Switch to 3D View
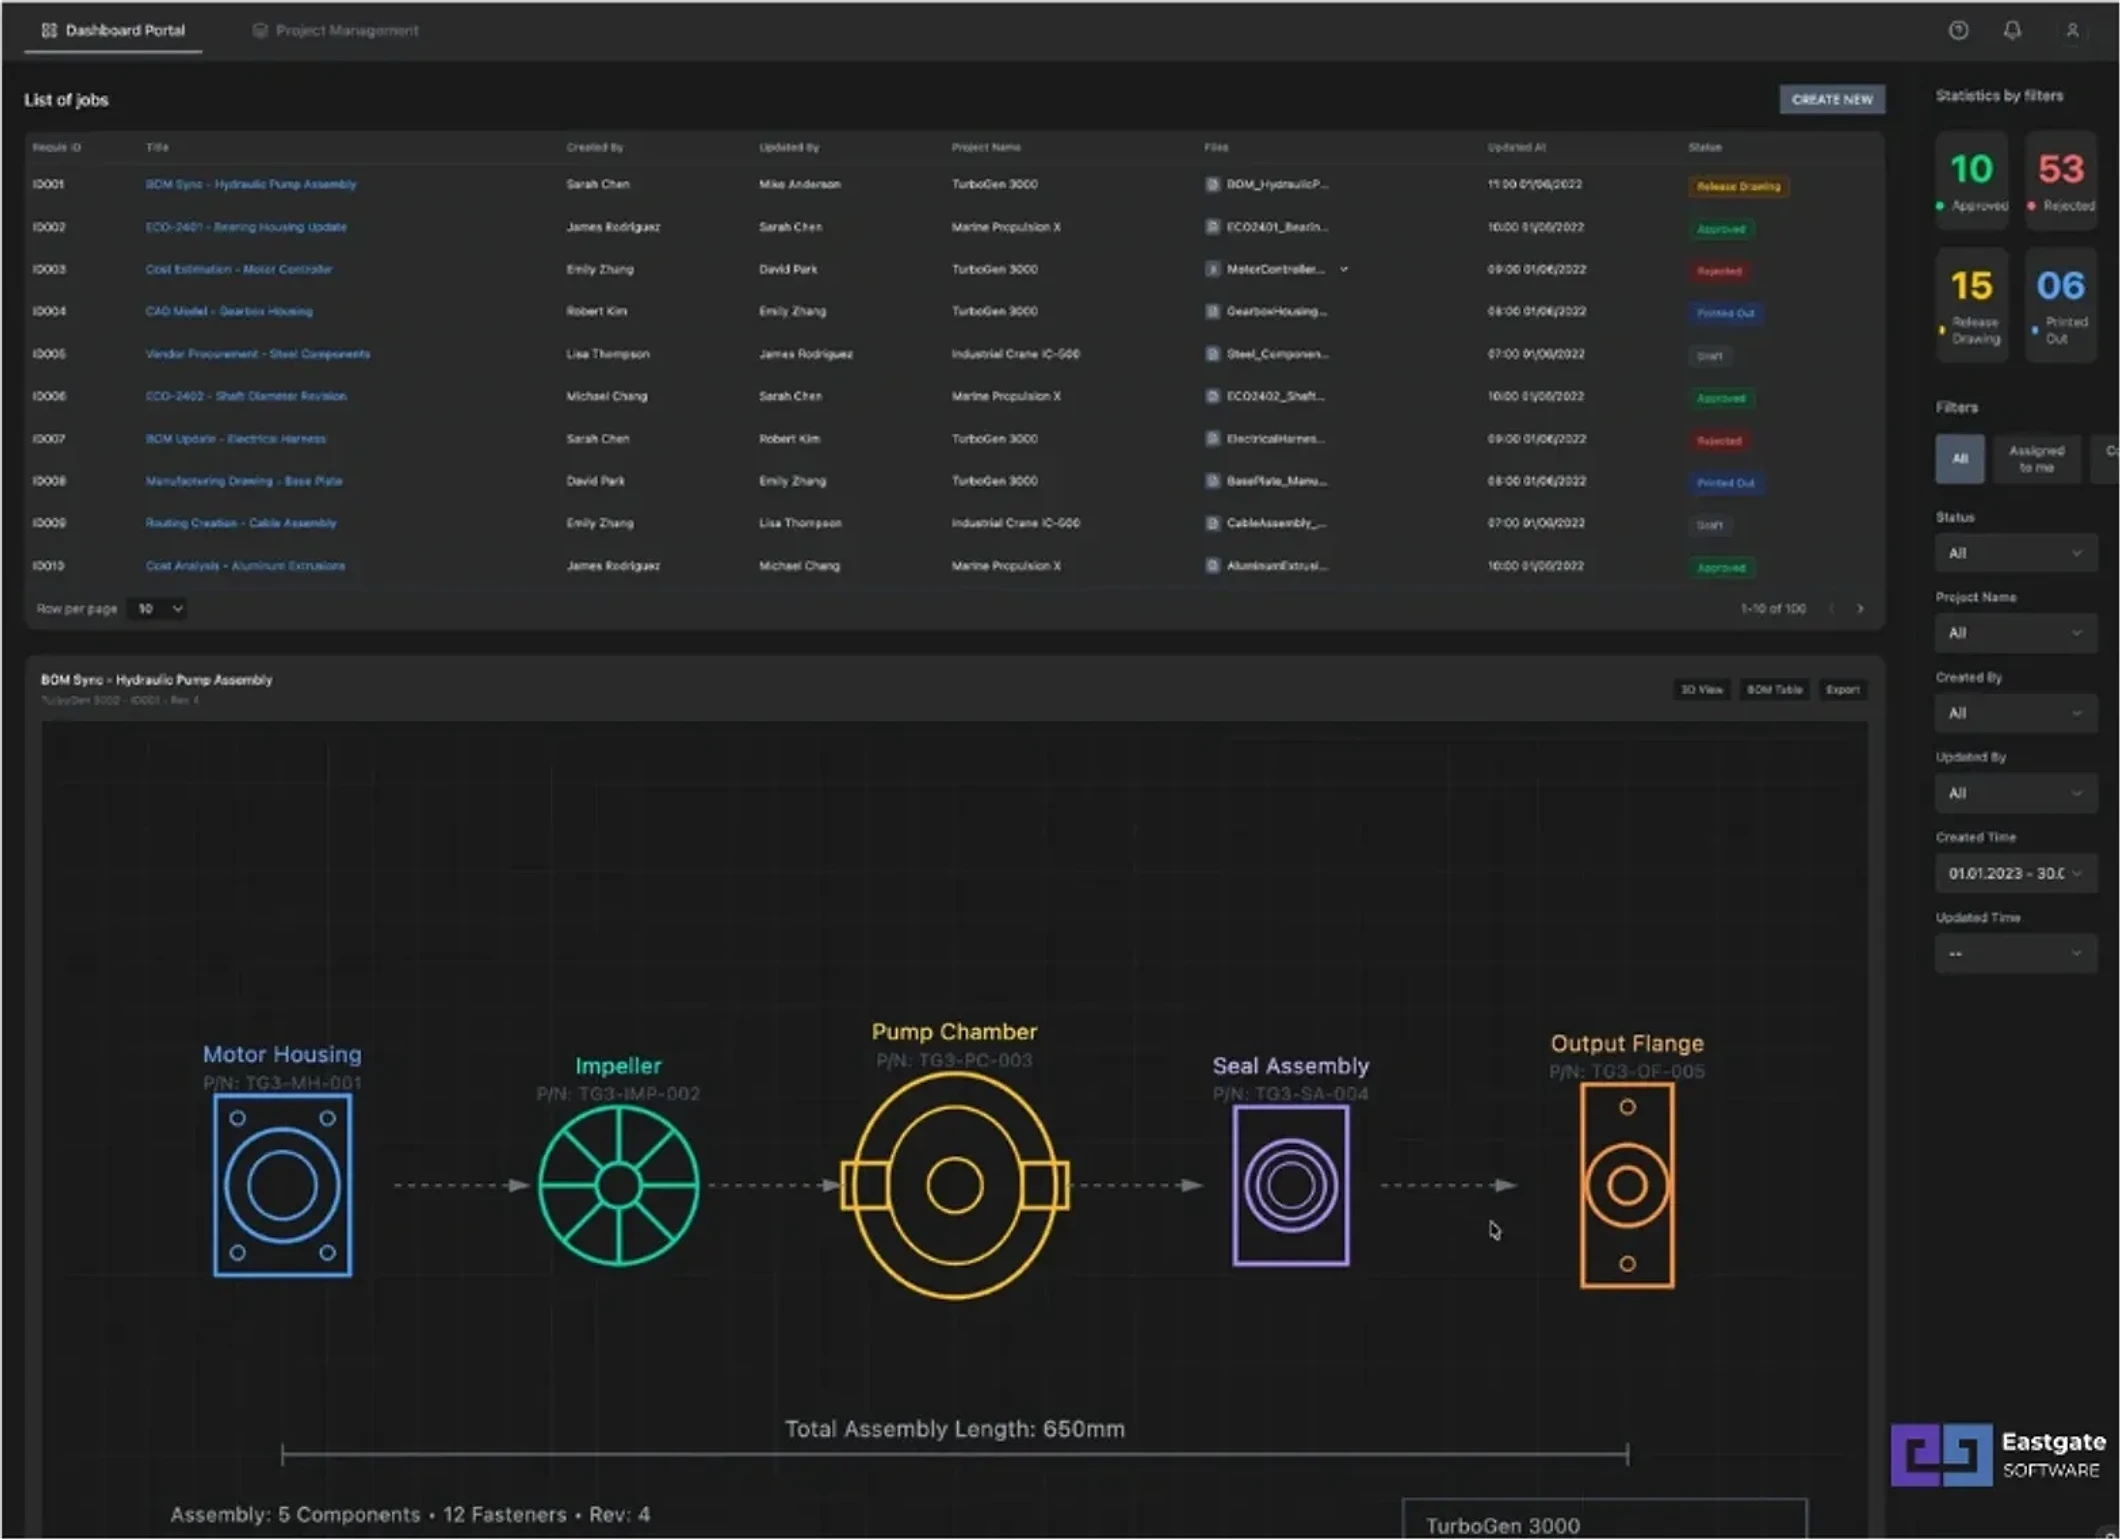The width and height of the screenshot is (2120, 1539). (x=1701, y=690)
